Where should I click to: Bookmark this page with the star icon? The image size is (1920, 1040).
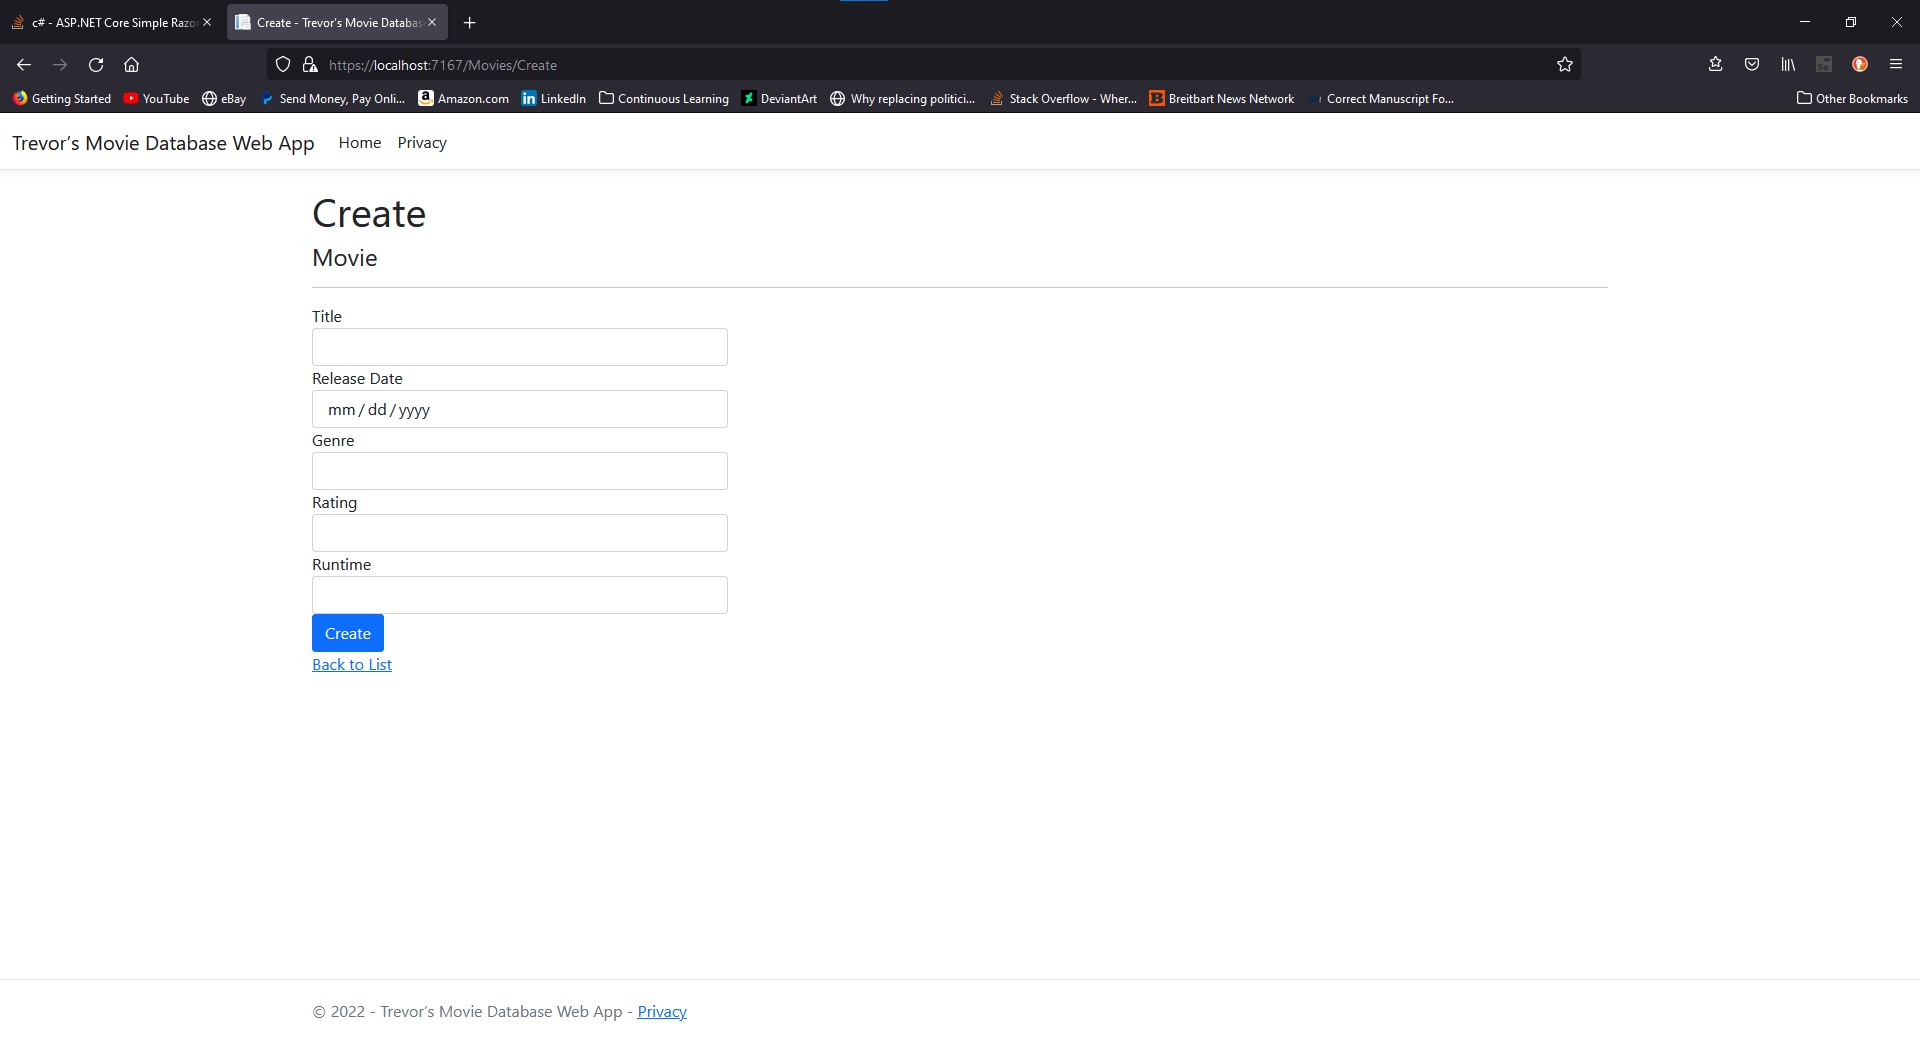[x=1565, y=65]
